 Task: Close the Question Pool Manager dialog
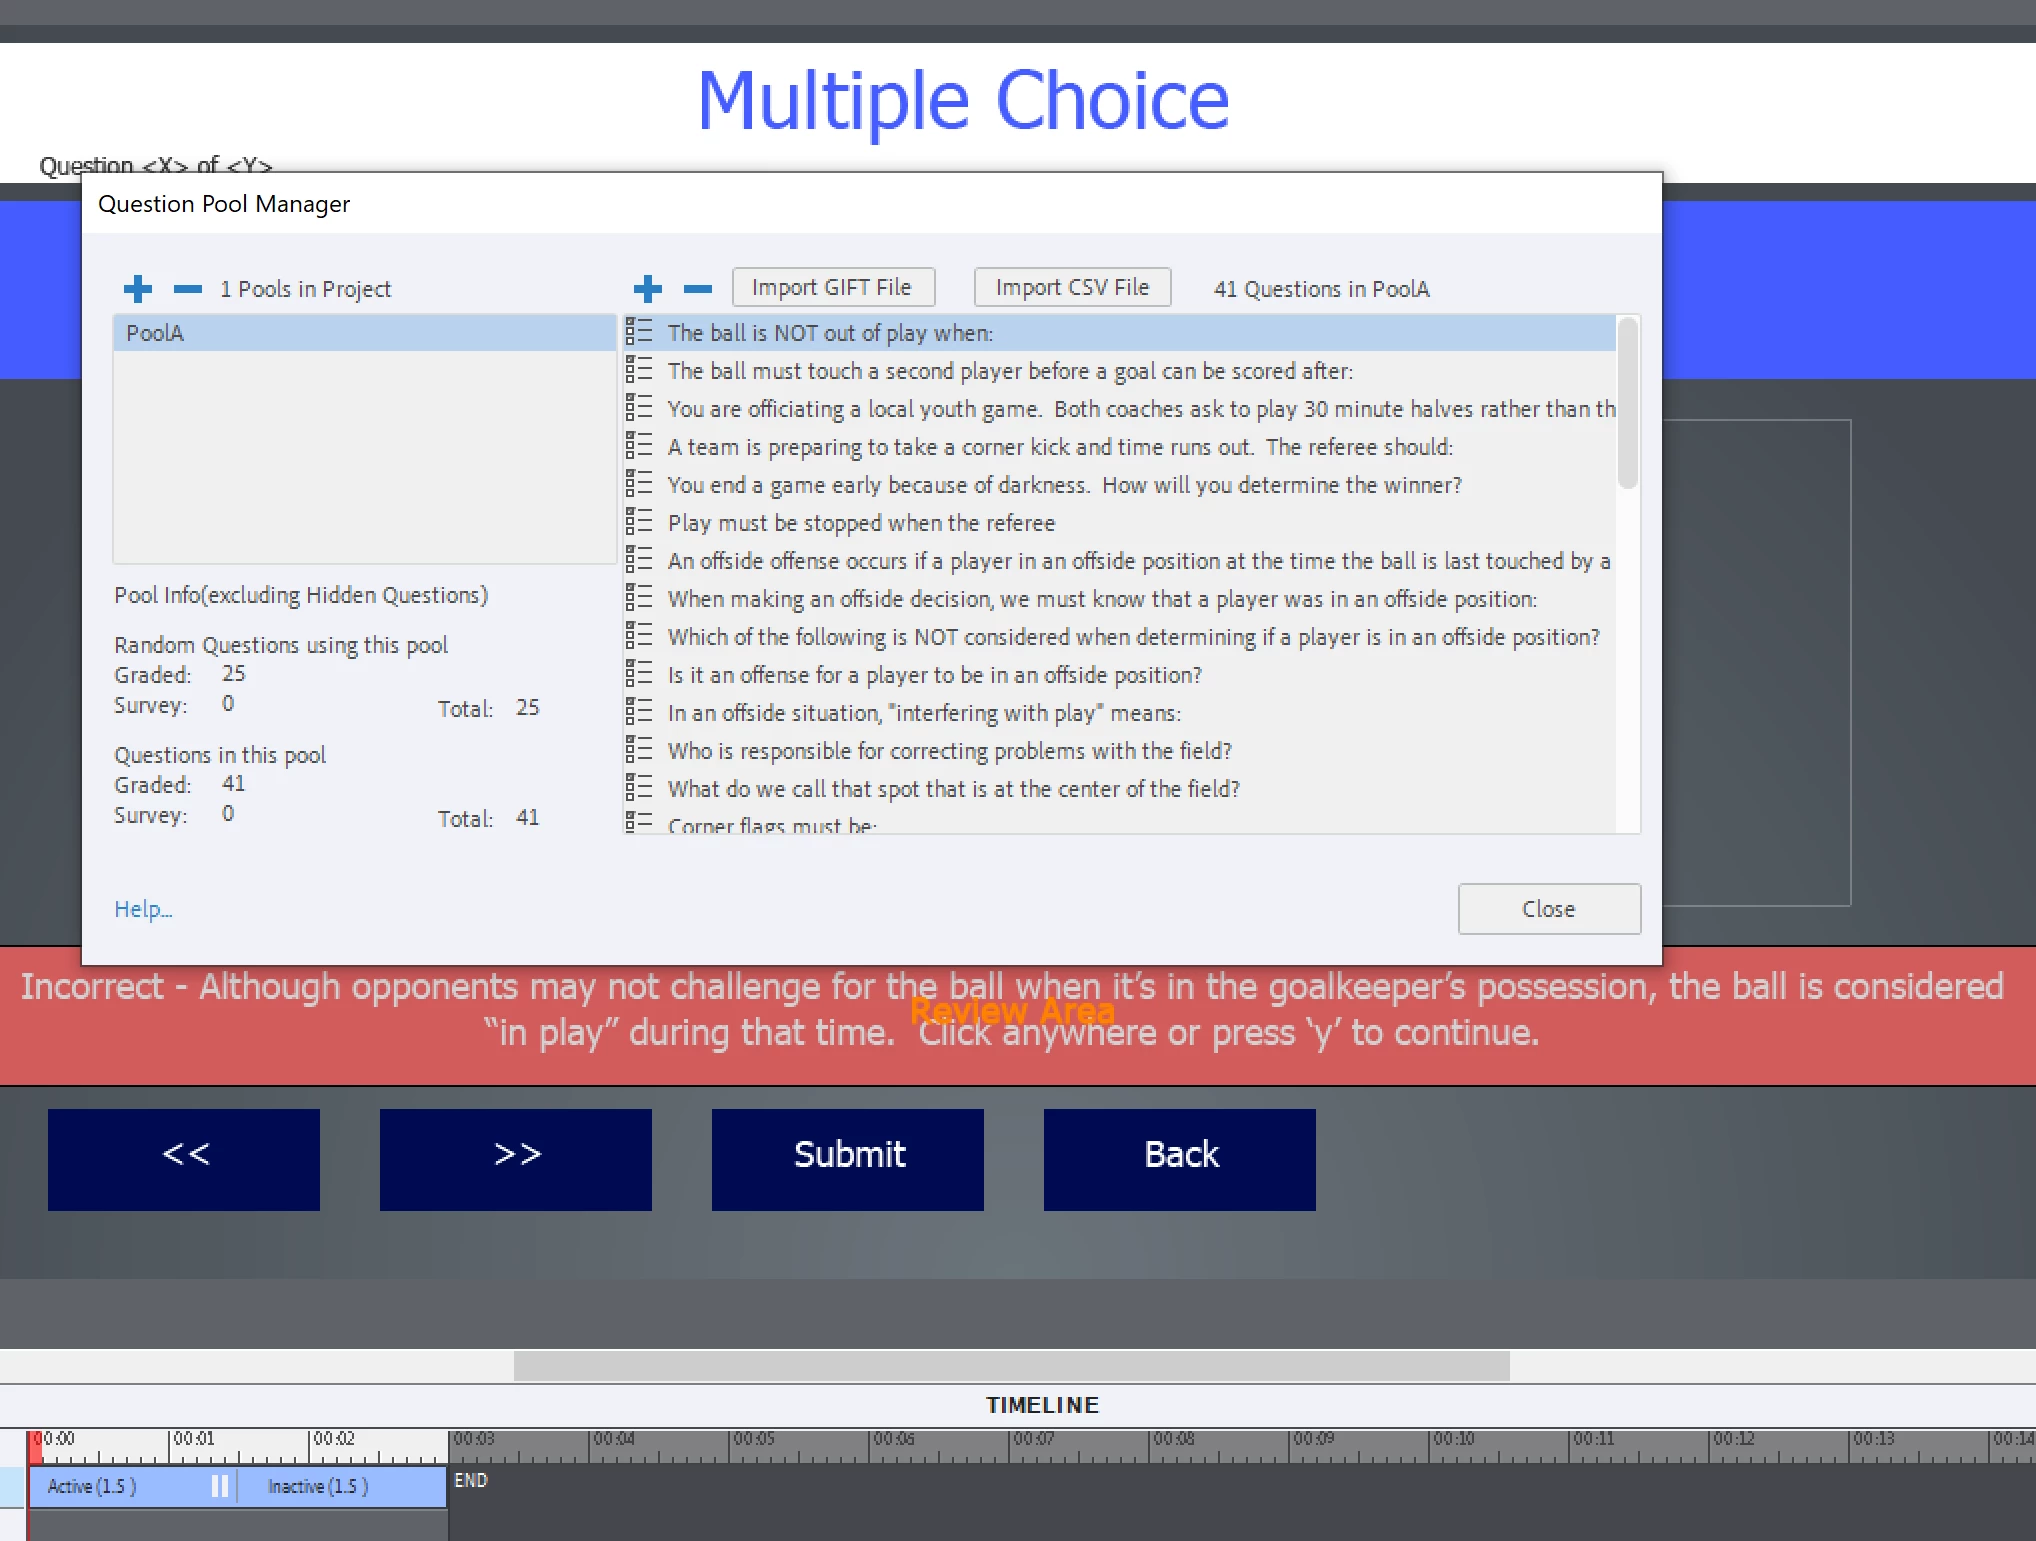pyautogui.click(x=1548, y=909)
